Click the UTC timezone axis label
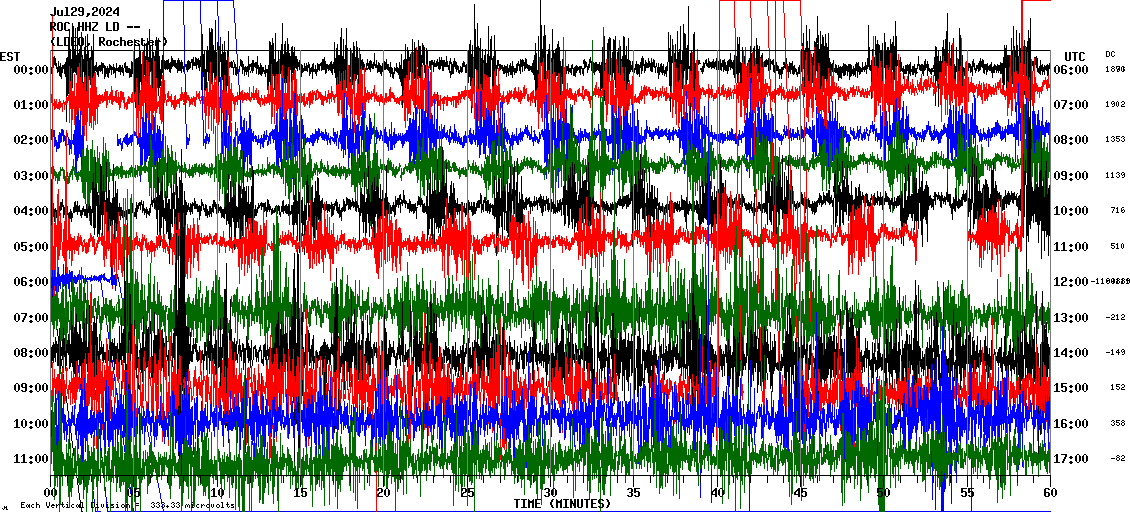 tap(1075, 56)
